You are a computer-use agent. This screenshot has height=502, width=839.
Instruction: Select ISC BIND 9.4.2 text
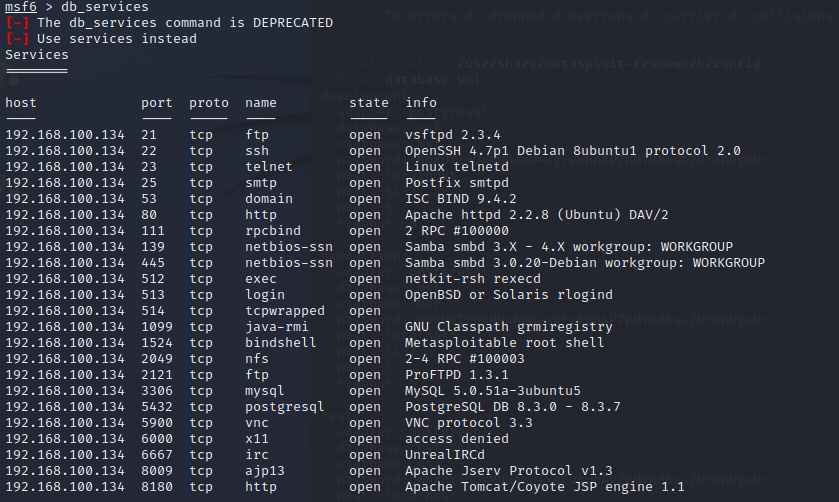[x=461, y=199]
